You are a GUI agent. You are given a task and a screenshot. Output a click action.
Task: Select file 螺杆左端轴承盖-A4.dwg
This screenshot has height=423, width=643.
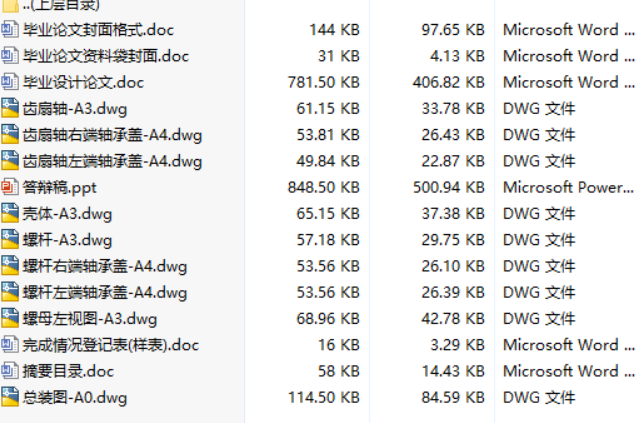tap(104, 292)
